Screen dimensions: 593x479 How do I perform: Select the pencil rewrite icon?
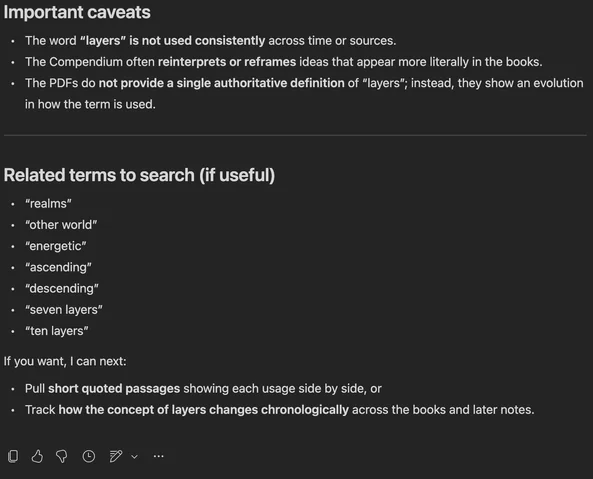[116, 456]
